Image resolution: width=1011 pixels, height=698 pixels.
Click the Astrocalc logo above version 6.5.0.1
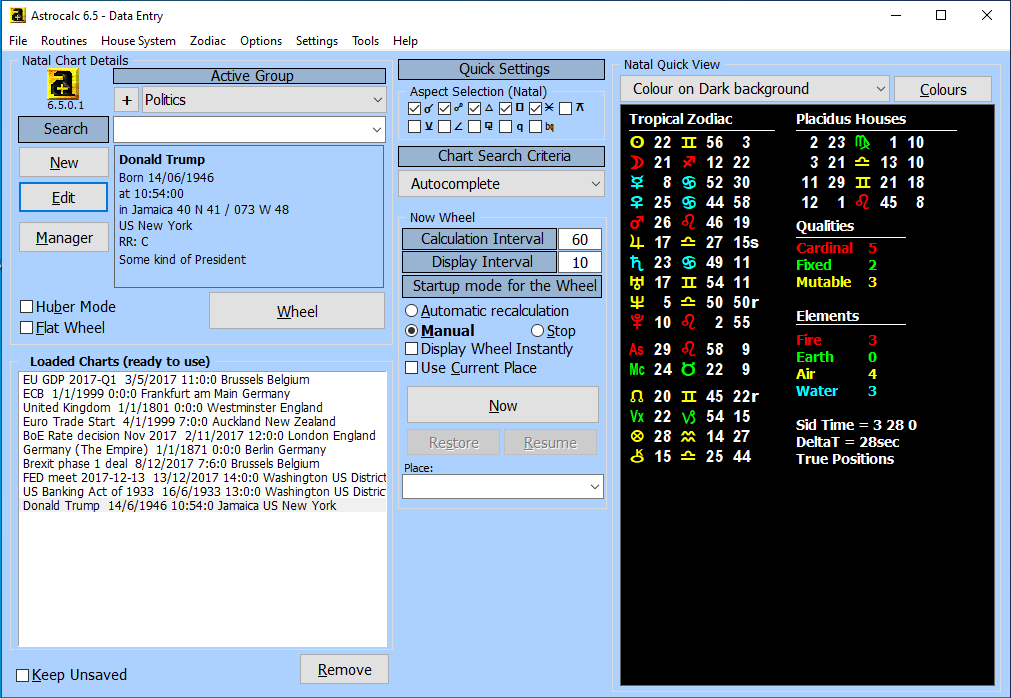tap(63, 84)
